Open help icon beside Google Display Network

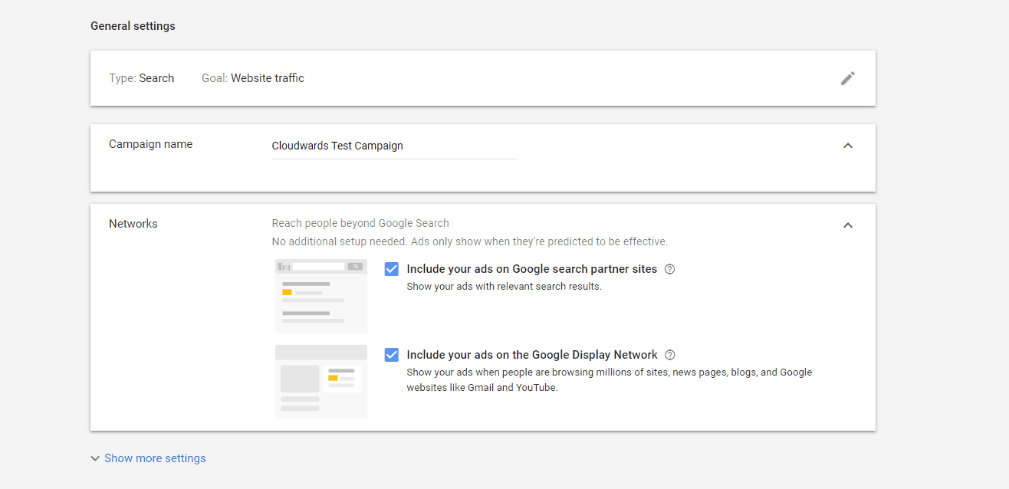click(670, 355)
